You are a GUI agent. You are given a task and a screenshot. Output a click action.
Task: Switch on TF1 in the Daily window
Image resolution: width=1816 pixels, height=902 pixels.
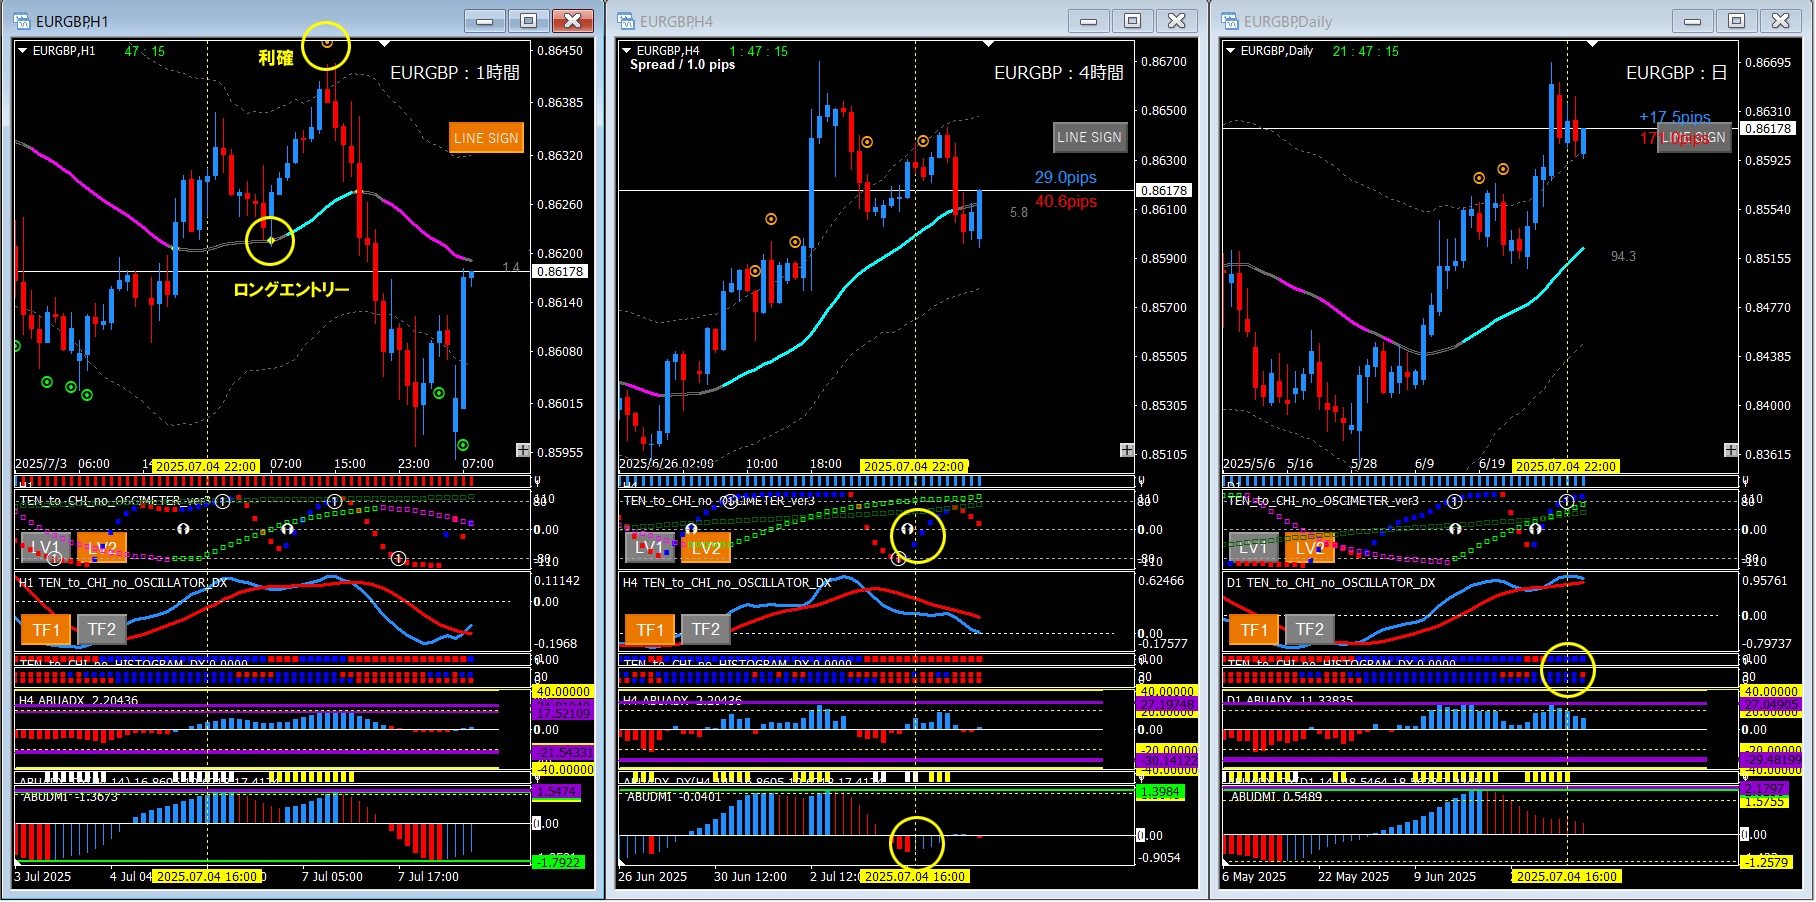(x=1254, y=629)
